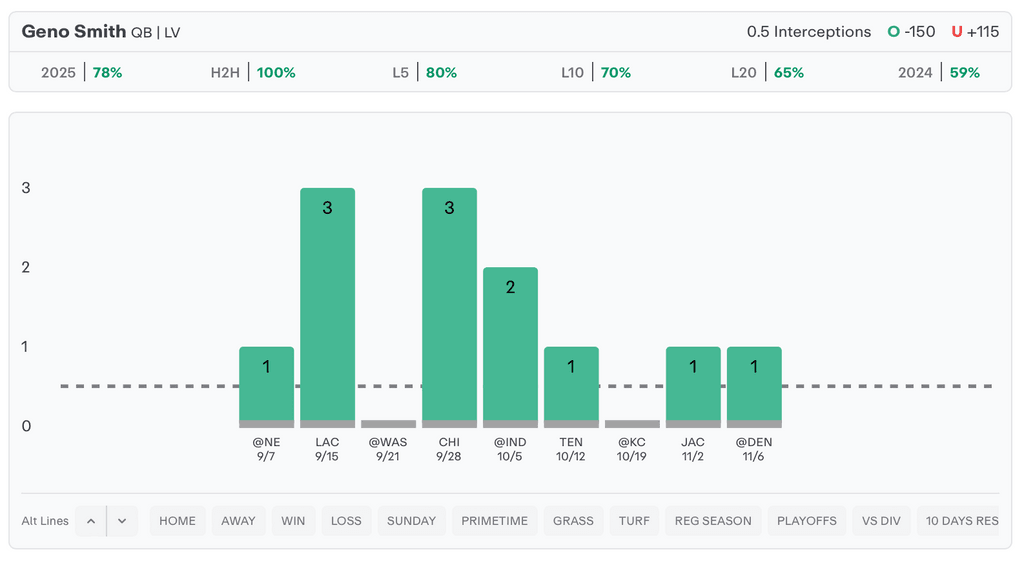Switch to the 2025 season split
Screen dimensions: 1024x563
(x=81, y=73)
